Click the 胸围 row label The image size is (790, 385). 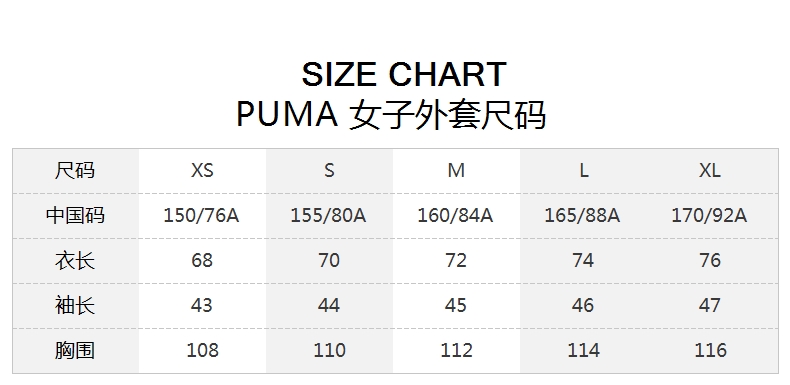[x=75, y=350]
